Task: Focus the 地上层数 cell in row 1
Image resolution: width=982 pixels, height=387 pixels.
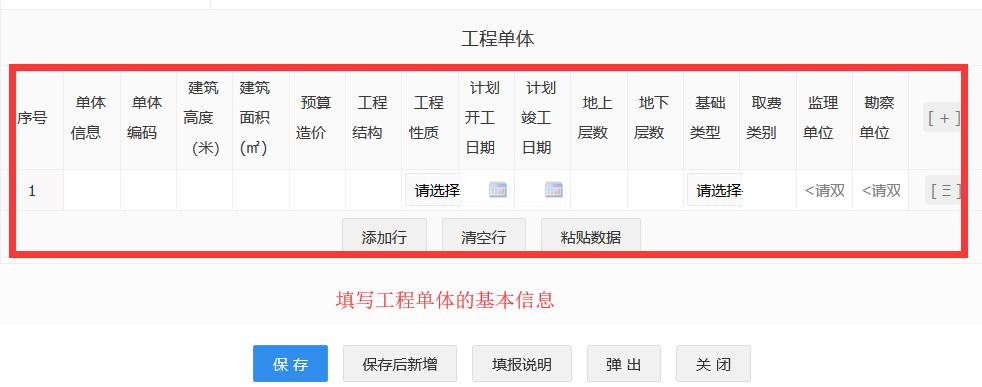Action: coord(599,190)
